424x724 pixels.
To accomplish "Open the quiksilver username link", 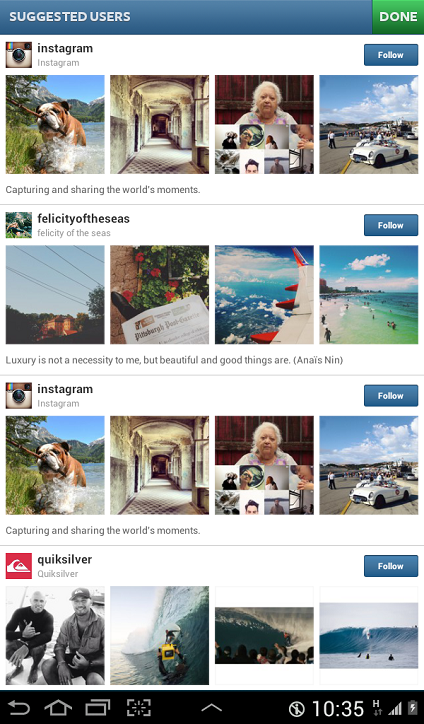I will pyautogui.click(x=65, y=560).
